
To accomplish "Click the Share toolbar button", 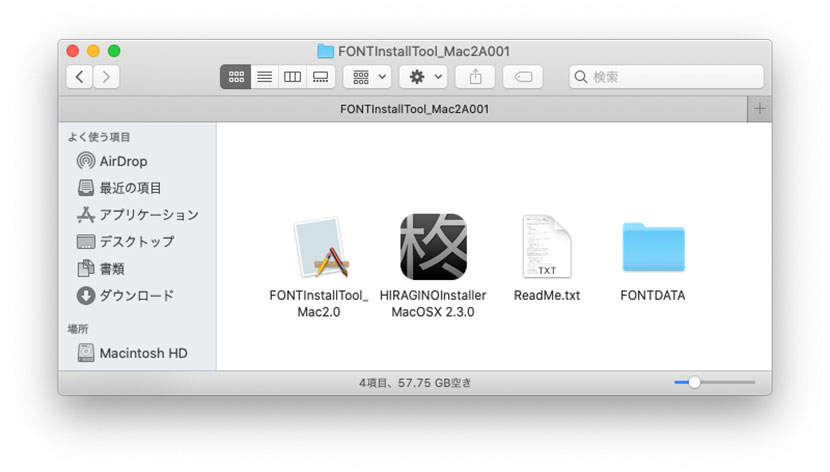I will (475, 77).
